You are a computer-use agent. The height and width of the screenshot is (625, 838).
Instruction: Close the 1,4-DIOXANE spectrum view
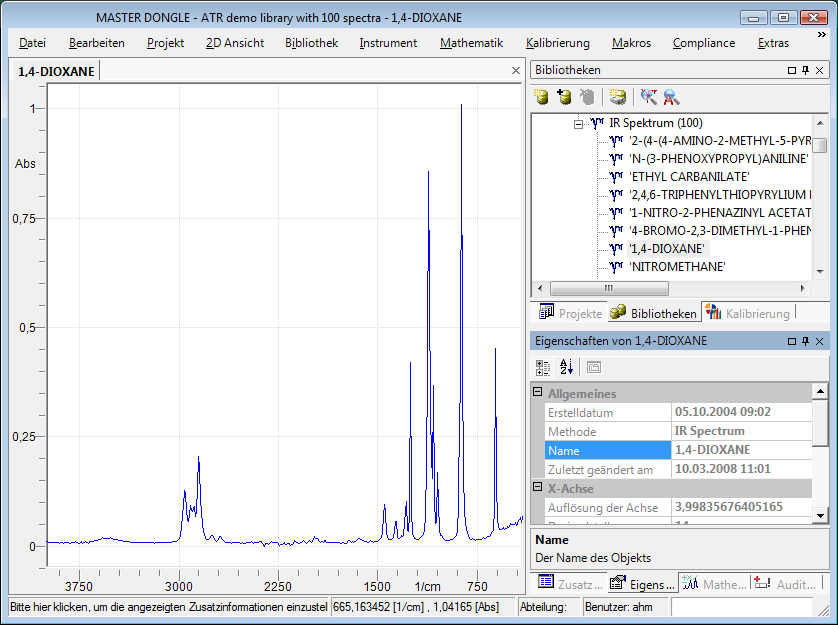click(x=516, y=71)
